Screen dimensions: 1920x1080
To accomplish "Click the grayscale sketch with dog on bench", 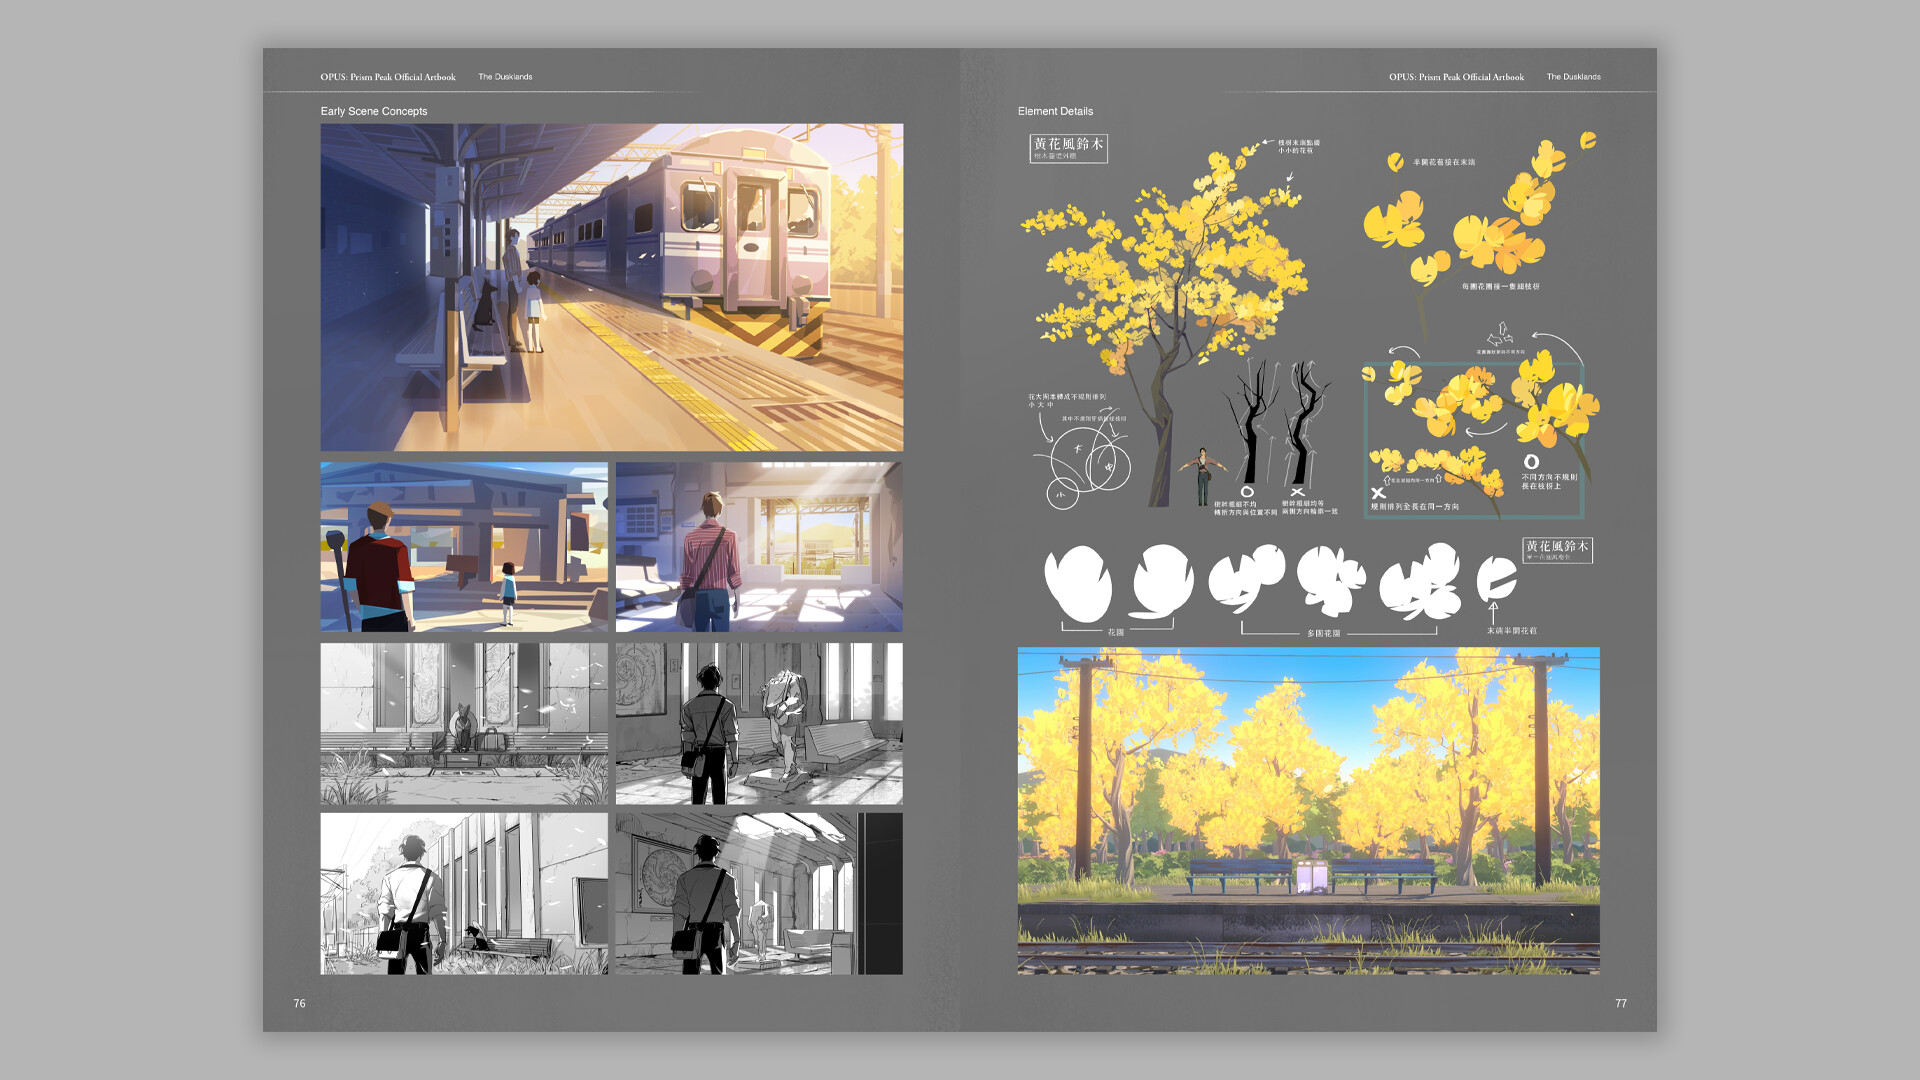I will click(463, 723).
